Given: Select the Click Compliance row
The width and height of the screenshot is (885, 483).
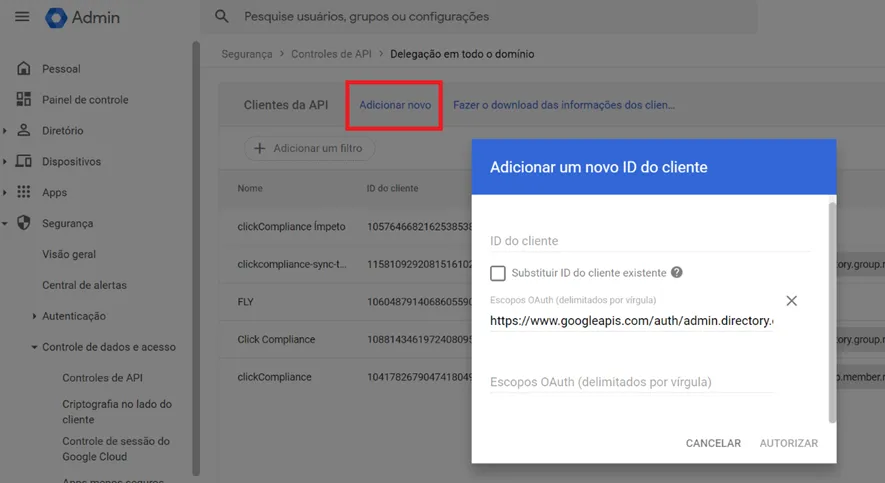Looking at the screenshot, I should (345, 340).
